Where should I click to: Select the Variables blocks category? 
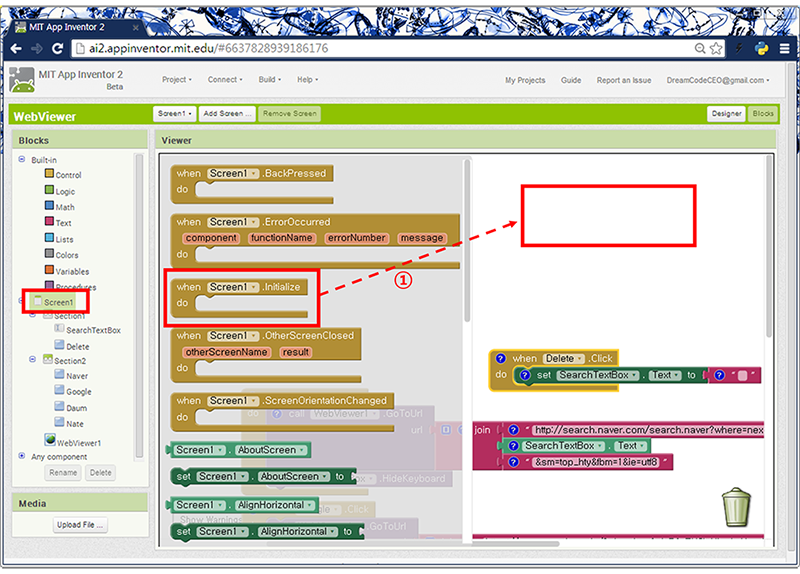point(67,271)
